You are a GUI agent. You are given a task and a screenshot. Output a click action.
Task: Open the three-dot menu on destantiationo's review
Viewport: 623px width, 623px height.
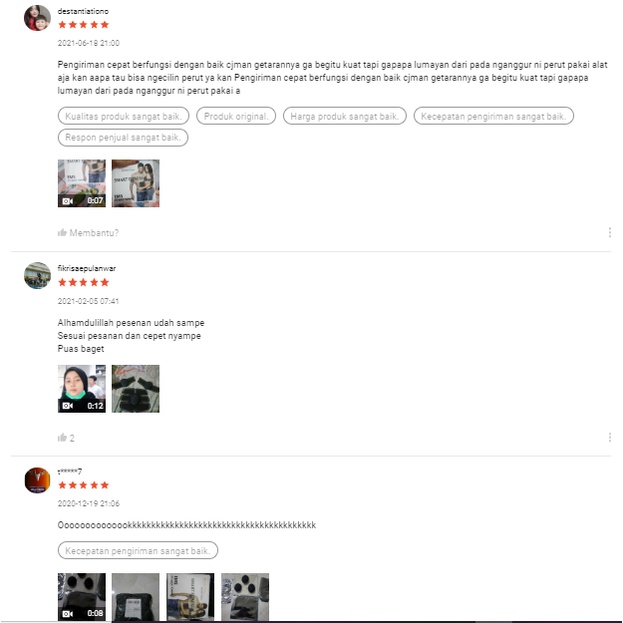pyautogui.click(x=609, y=232)
